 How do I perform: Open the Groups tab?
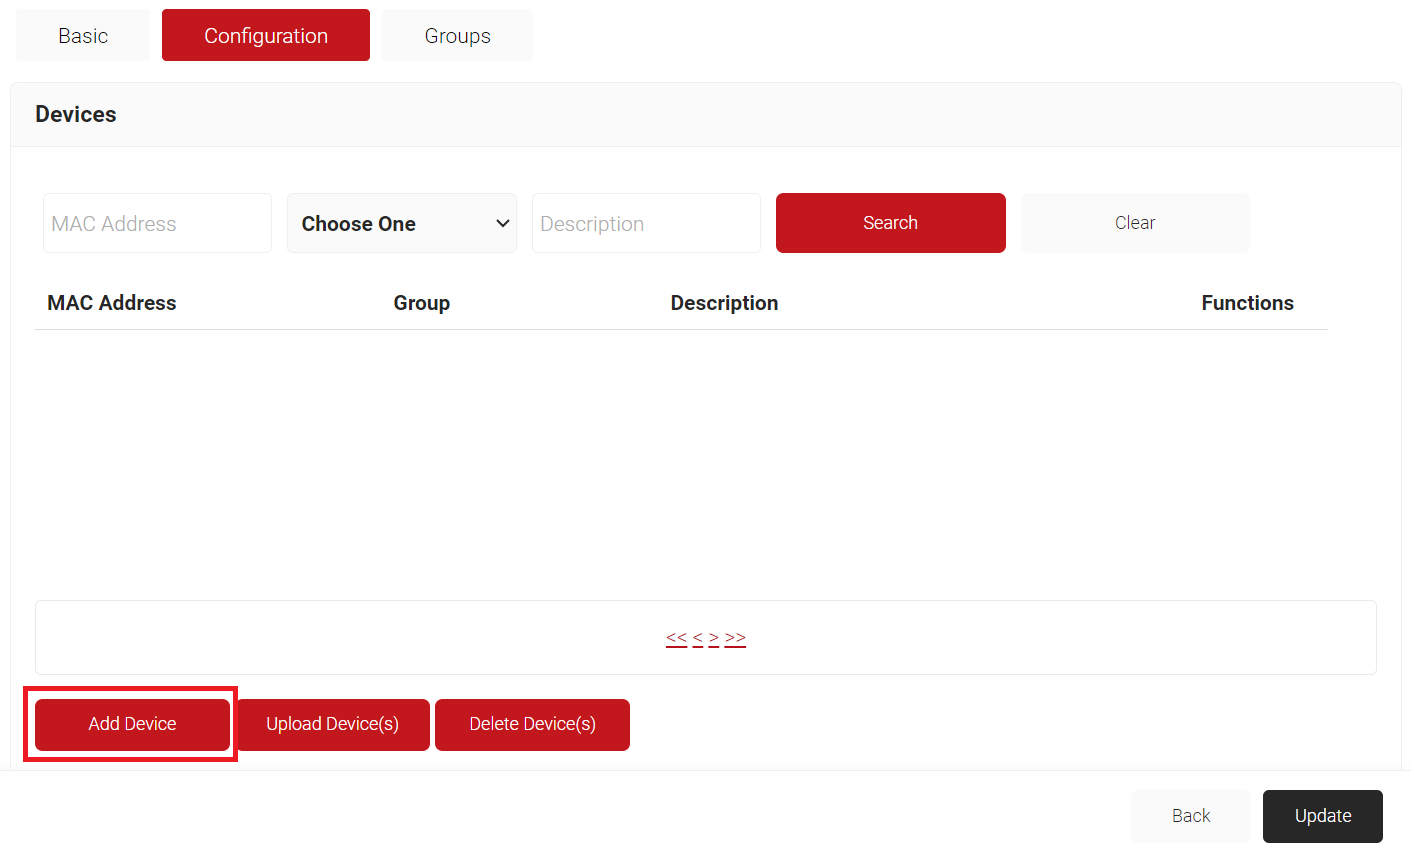tap(457, 36)
